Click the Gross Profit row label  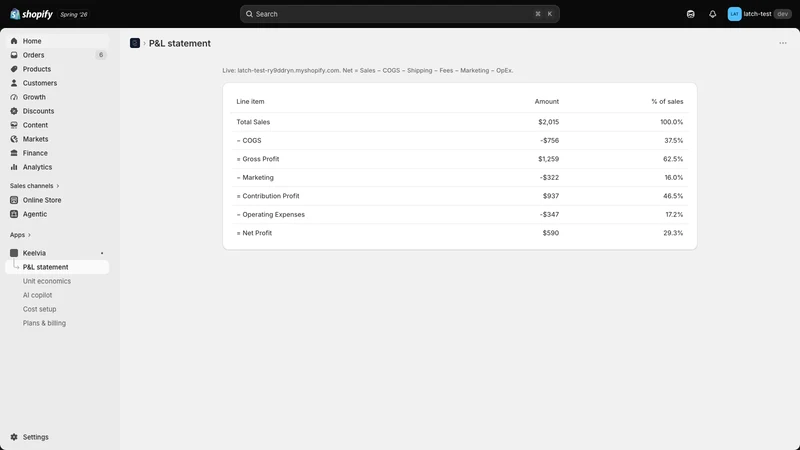pos(258,159)
